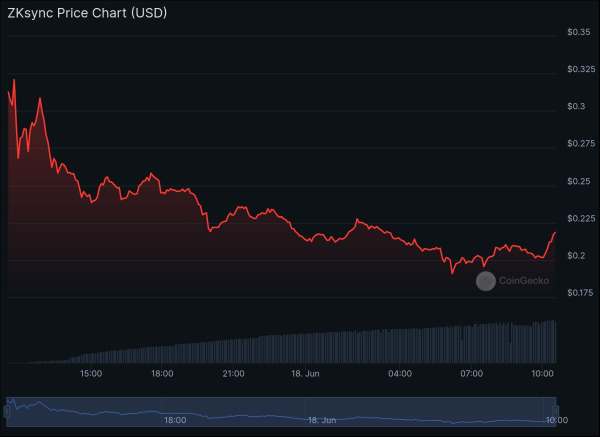Click the 21:00 time axis label
This screenshot has height=437, width=600.
click(x=233, y=373)
